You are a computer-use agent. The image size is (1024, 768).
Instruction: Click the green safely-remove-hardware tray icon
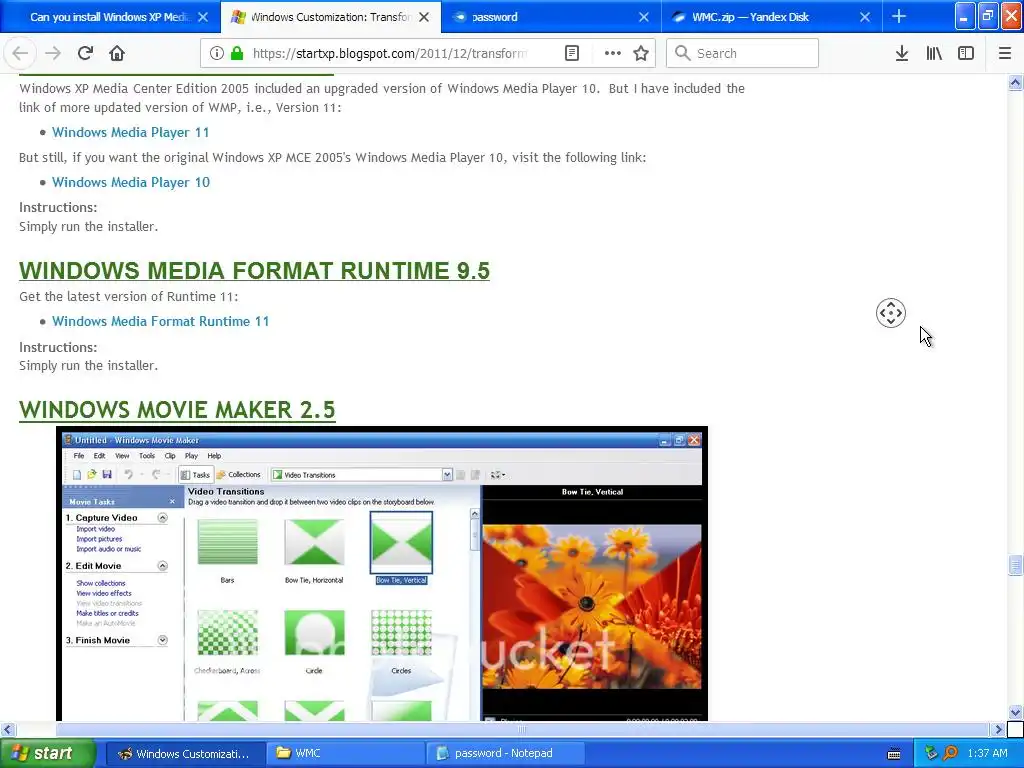(x=931, y=753)
